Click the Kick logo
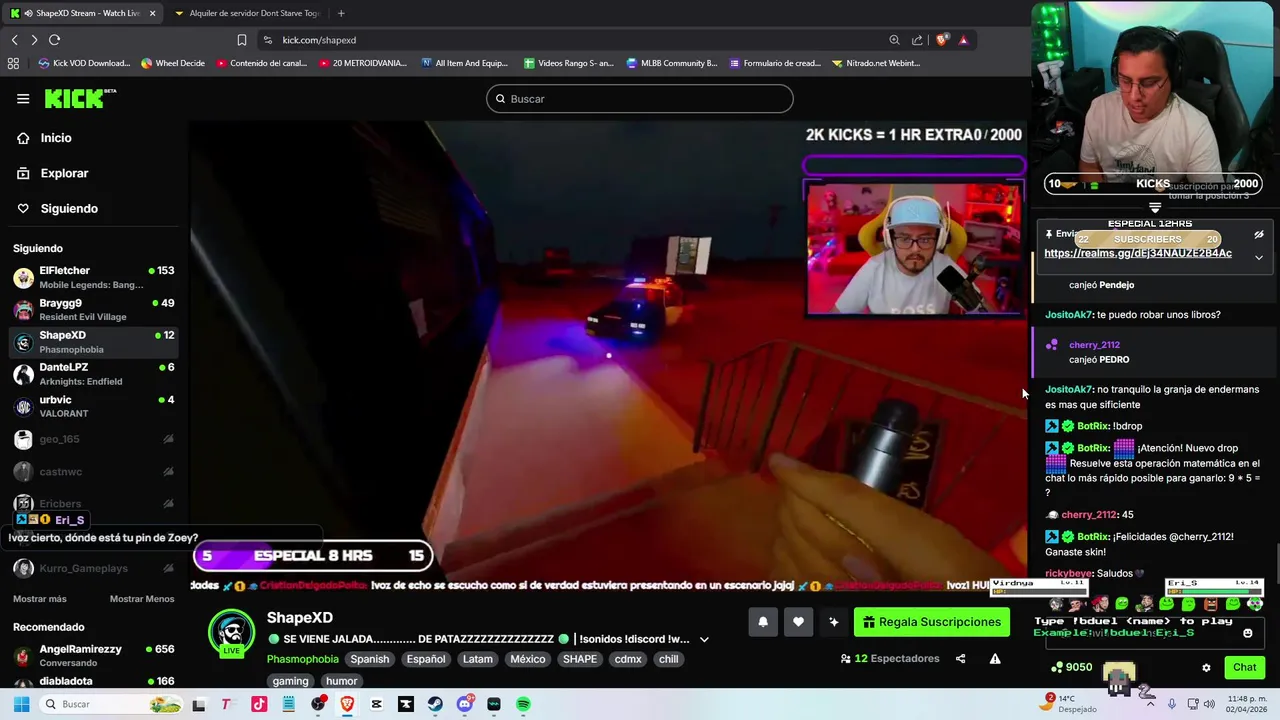 (x=80, y=98)
